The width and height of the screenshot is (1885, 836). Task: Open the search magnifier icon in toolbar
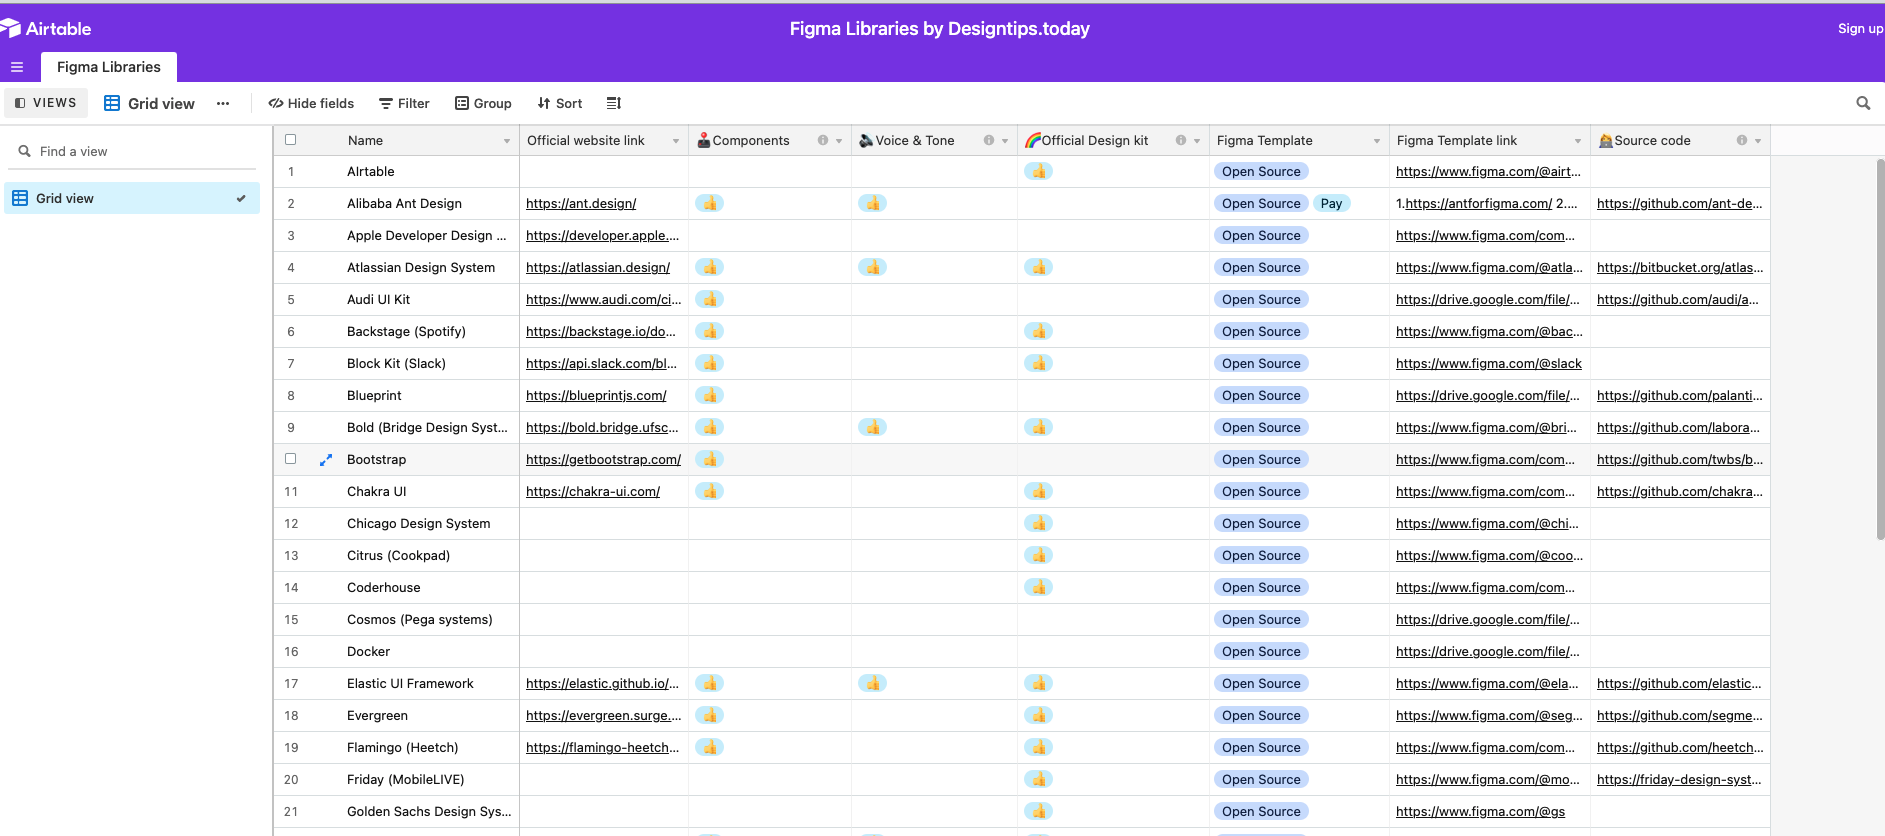pos(1863,103)
